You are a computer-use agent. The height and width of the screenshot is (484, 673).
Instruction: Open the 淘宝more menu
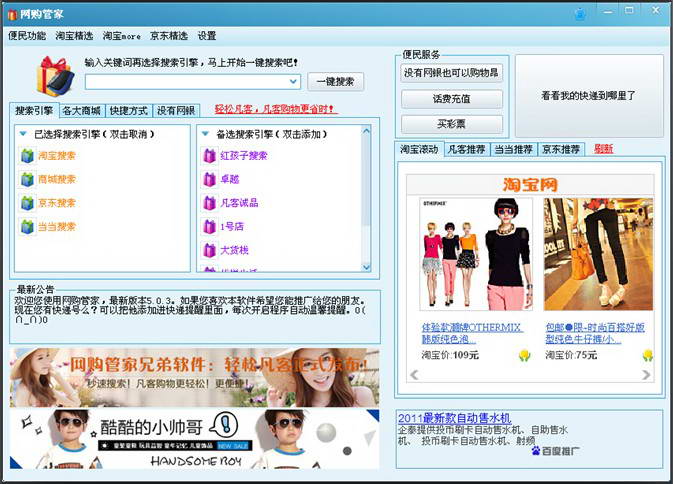(121, 36)
